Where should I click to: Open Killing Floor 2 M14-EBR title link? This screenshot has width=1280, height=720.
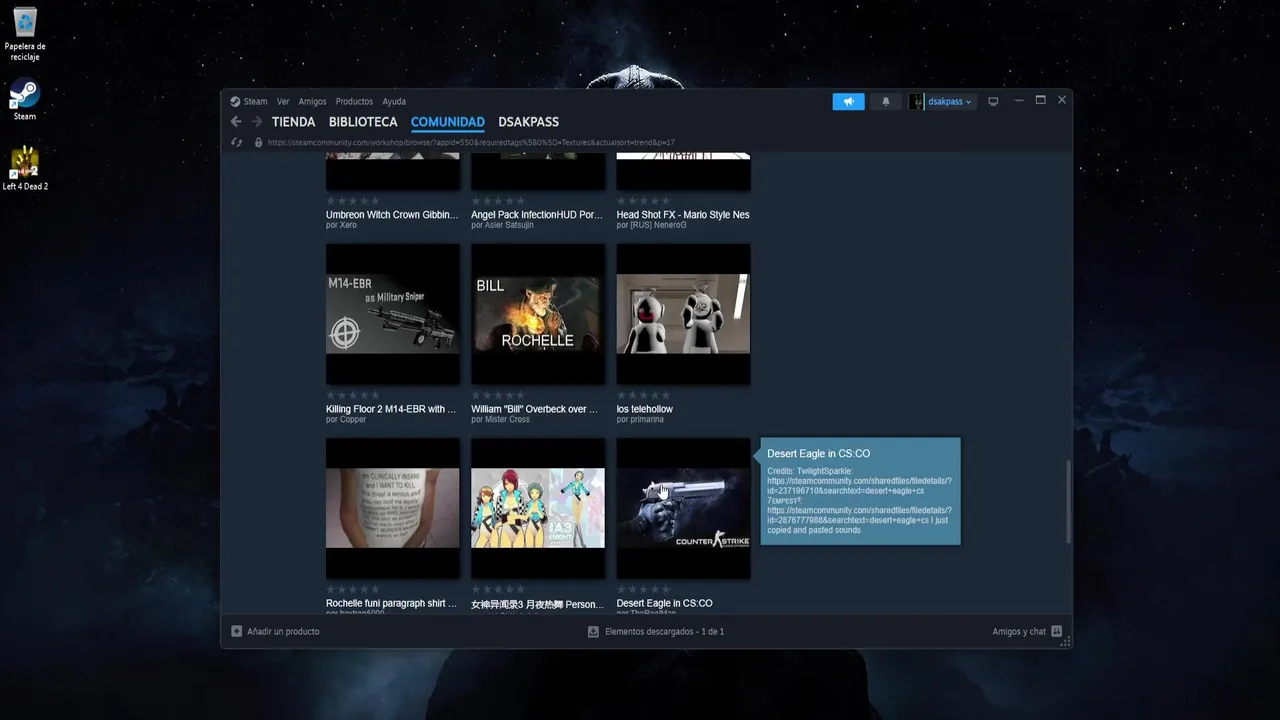tap(391, 409)
